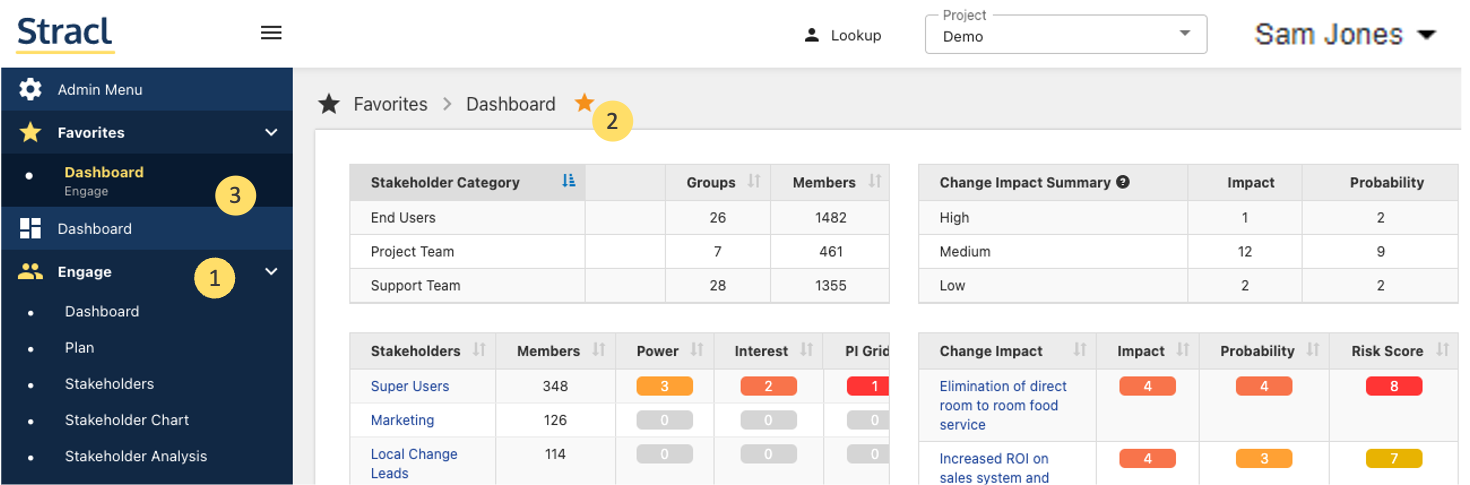Collapse the Engage section chevron
The image size is (1470, 485).
click(271, 272)
